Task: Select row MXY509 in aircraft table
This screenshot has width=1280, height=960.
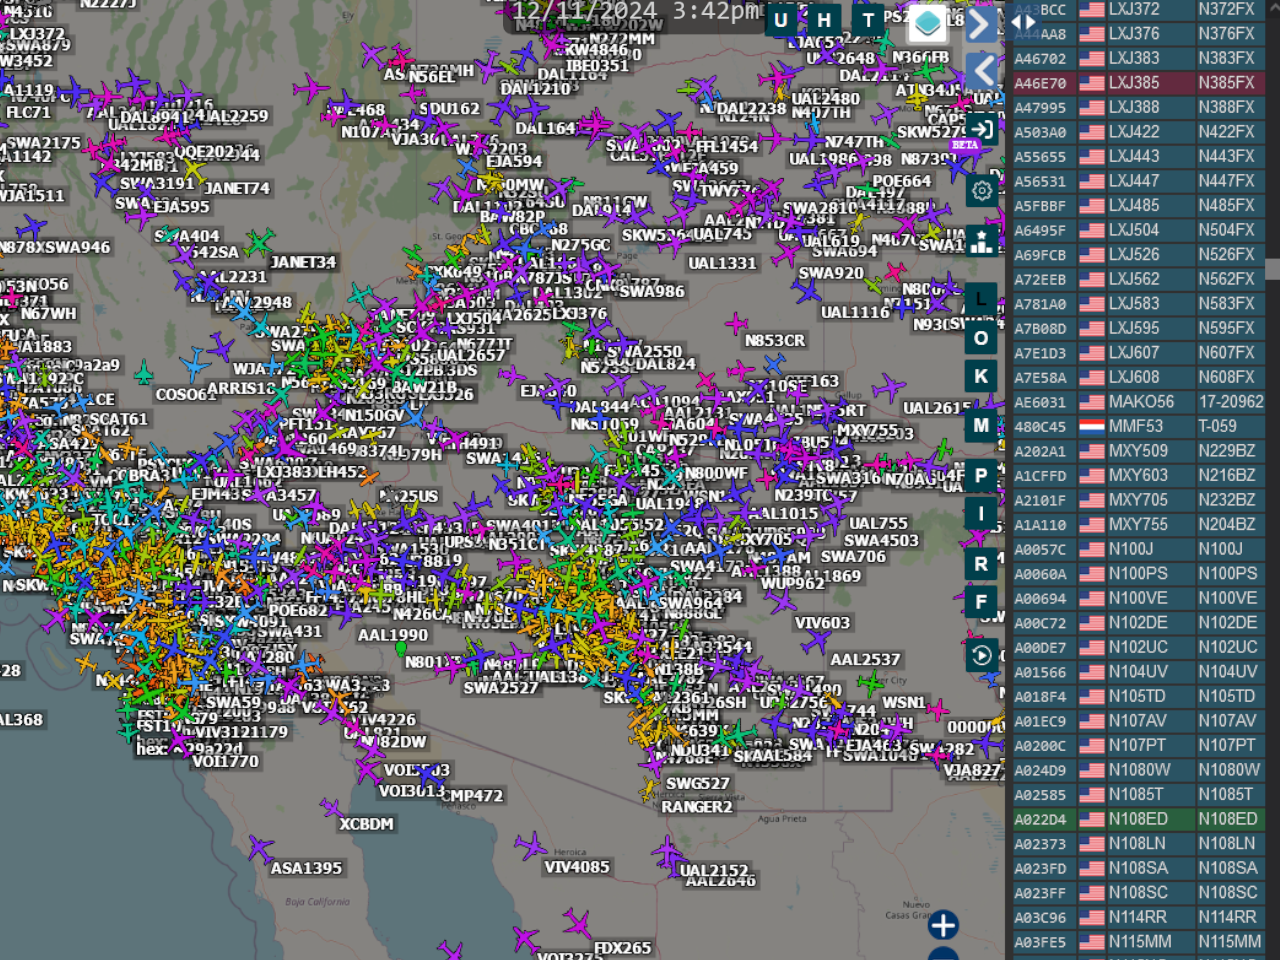Action: click(1138, 451)
